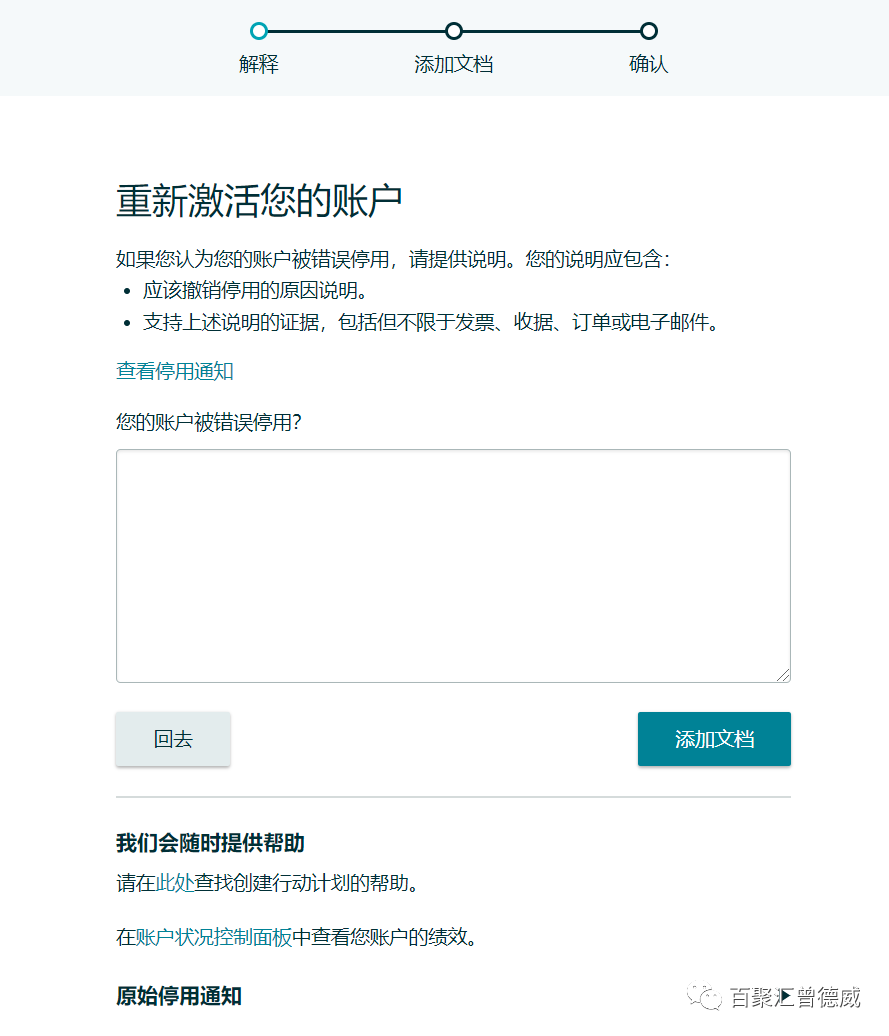The image size is (889, 1036).
Task: Click the teal 添加文档 button
Action: point(714,739)
